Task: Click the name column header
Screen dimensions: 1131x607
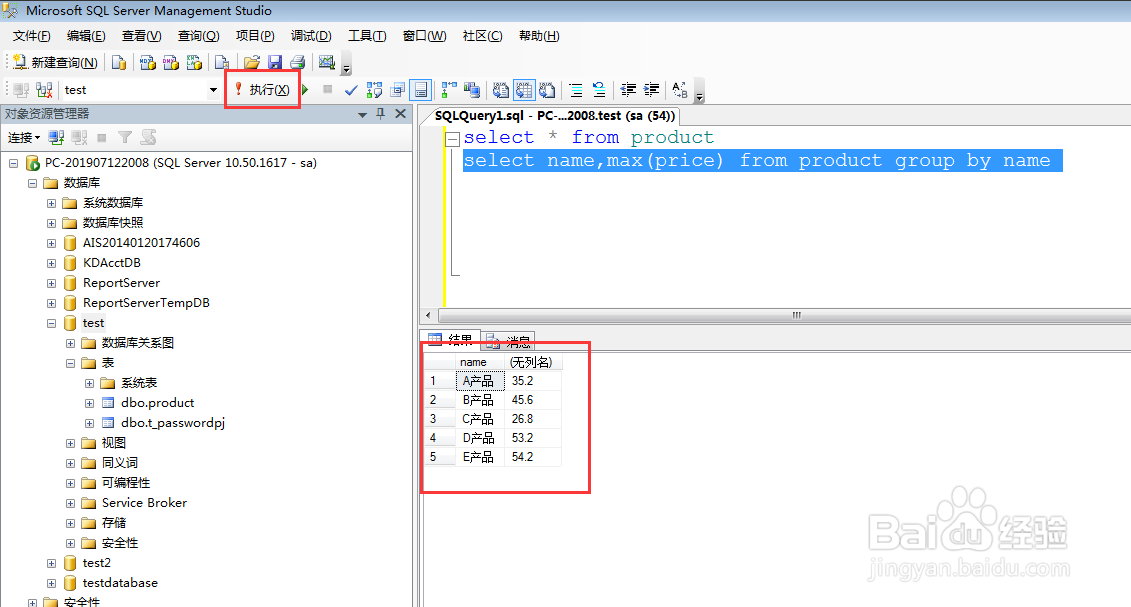Action: click(480, 362)
